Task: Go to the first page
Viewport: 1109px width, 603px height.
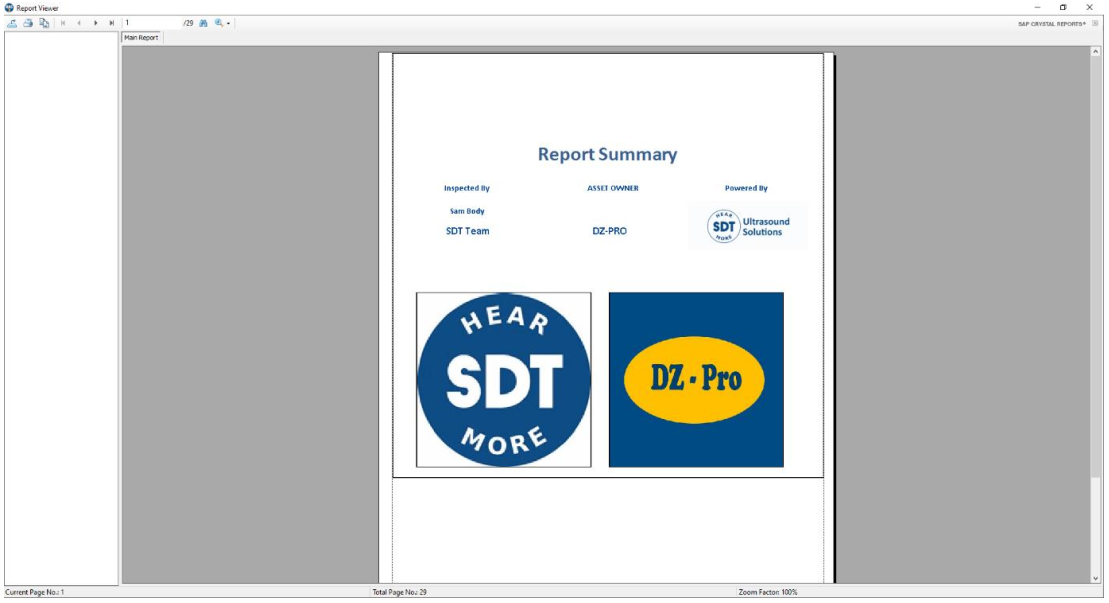Action: point(63,23)
